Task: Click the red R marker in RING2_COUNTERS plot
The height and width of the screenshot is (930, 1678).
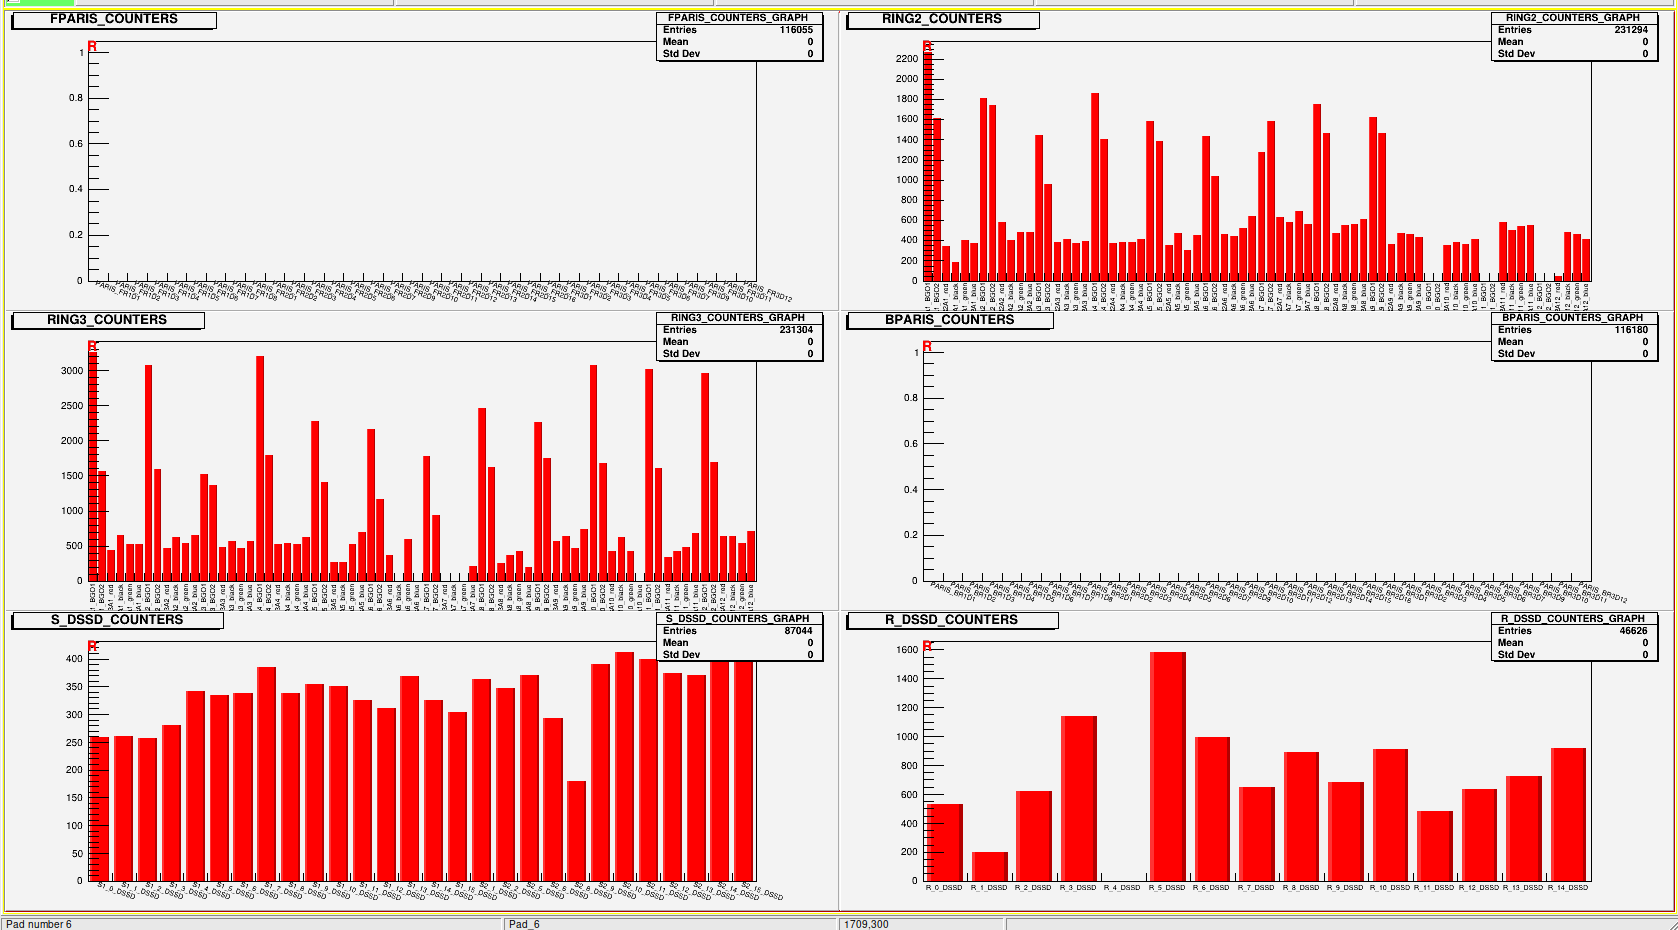Action: point(927,47)
